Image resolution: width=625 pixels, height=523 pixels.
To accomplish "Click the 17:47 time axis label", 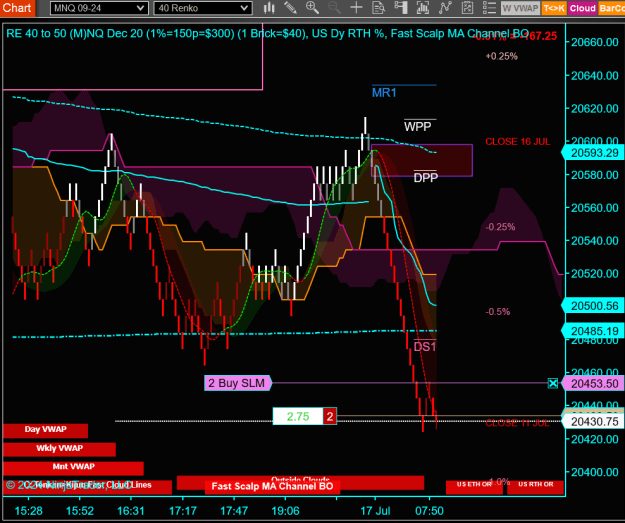I will point(234,511).
